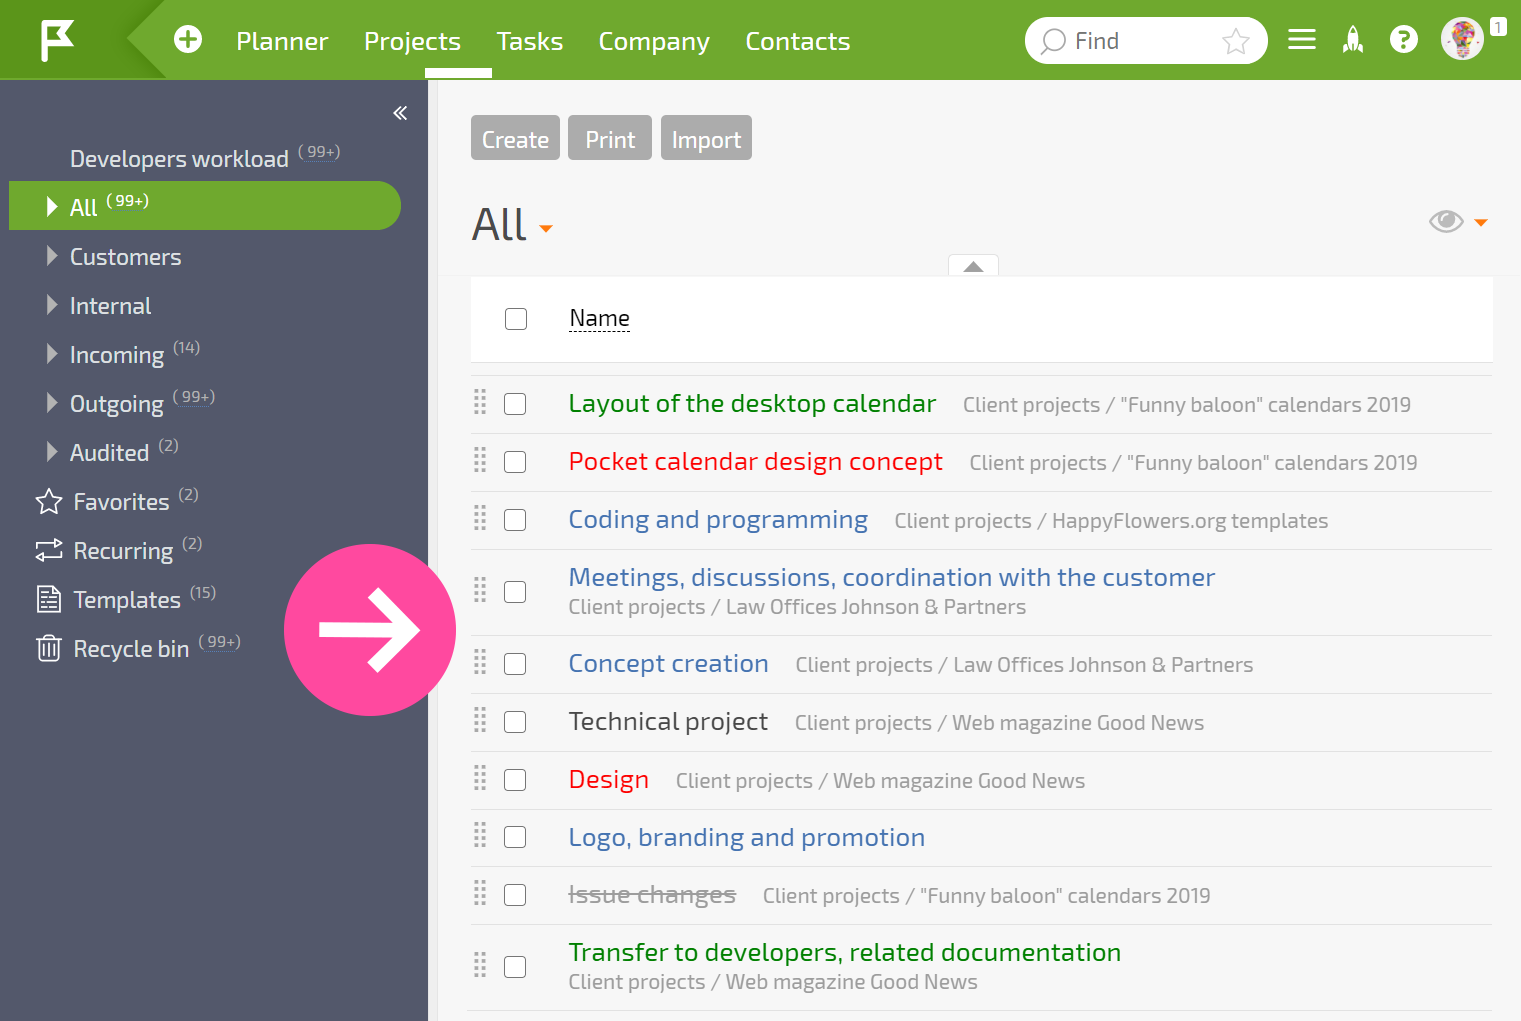Open the hamburger menu icon
The width and height of the screenshot is (1521, 1021).
tap(1301, 40)
